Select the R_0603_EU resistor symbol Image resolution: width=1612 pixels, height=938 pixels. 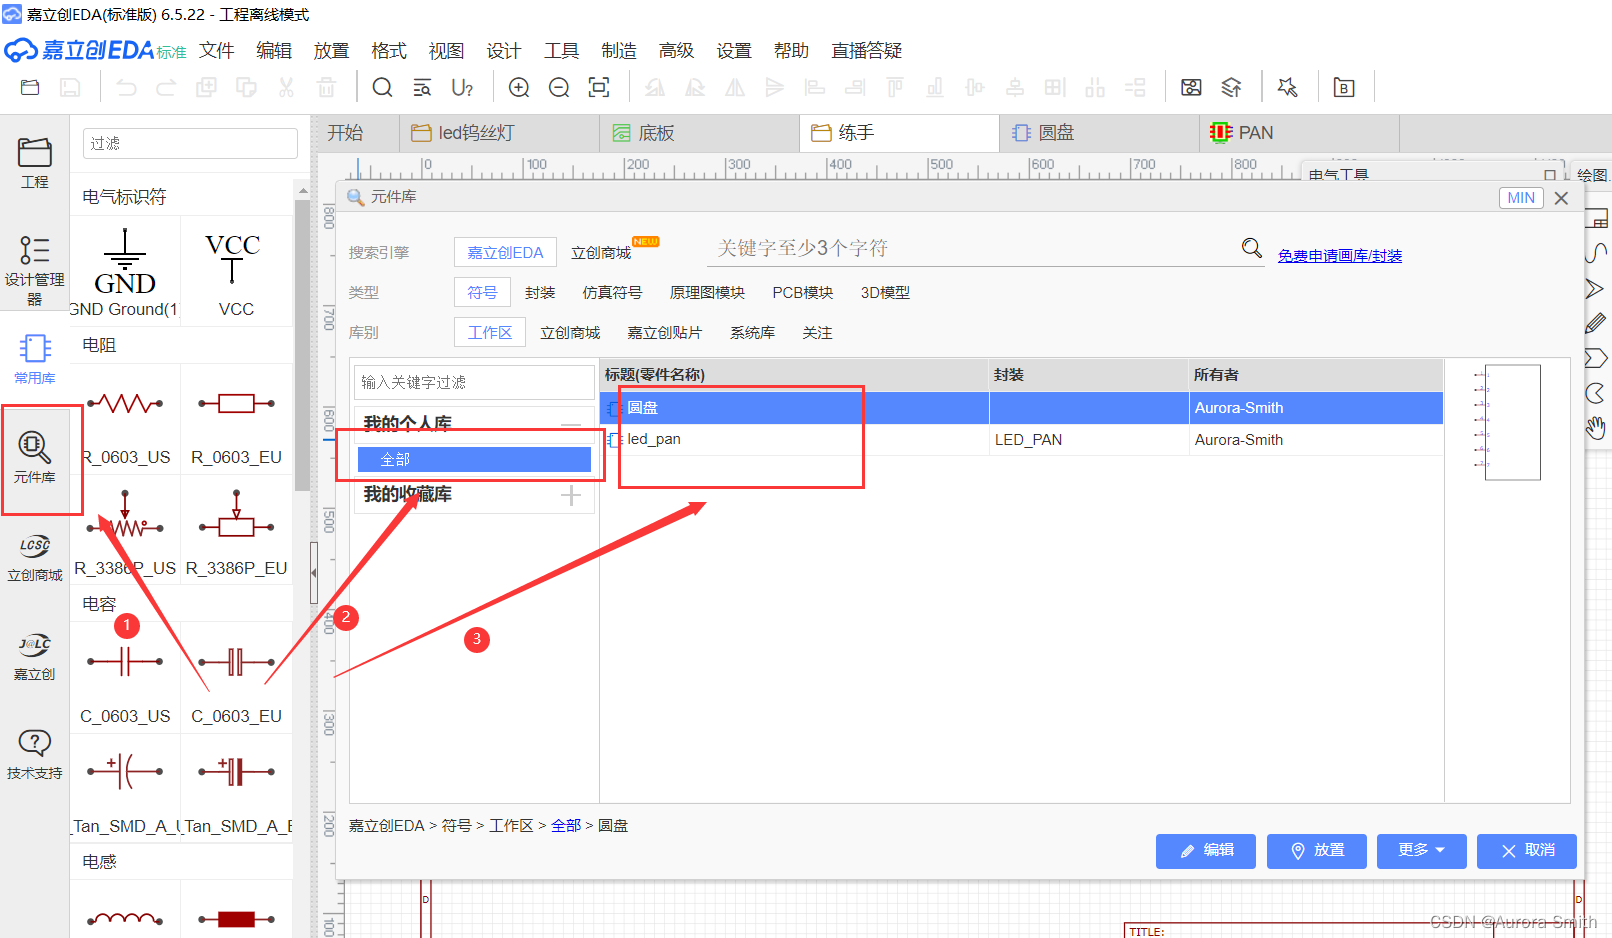pyautogui.click(x=236, y=420)
